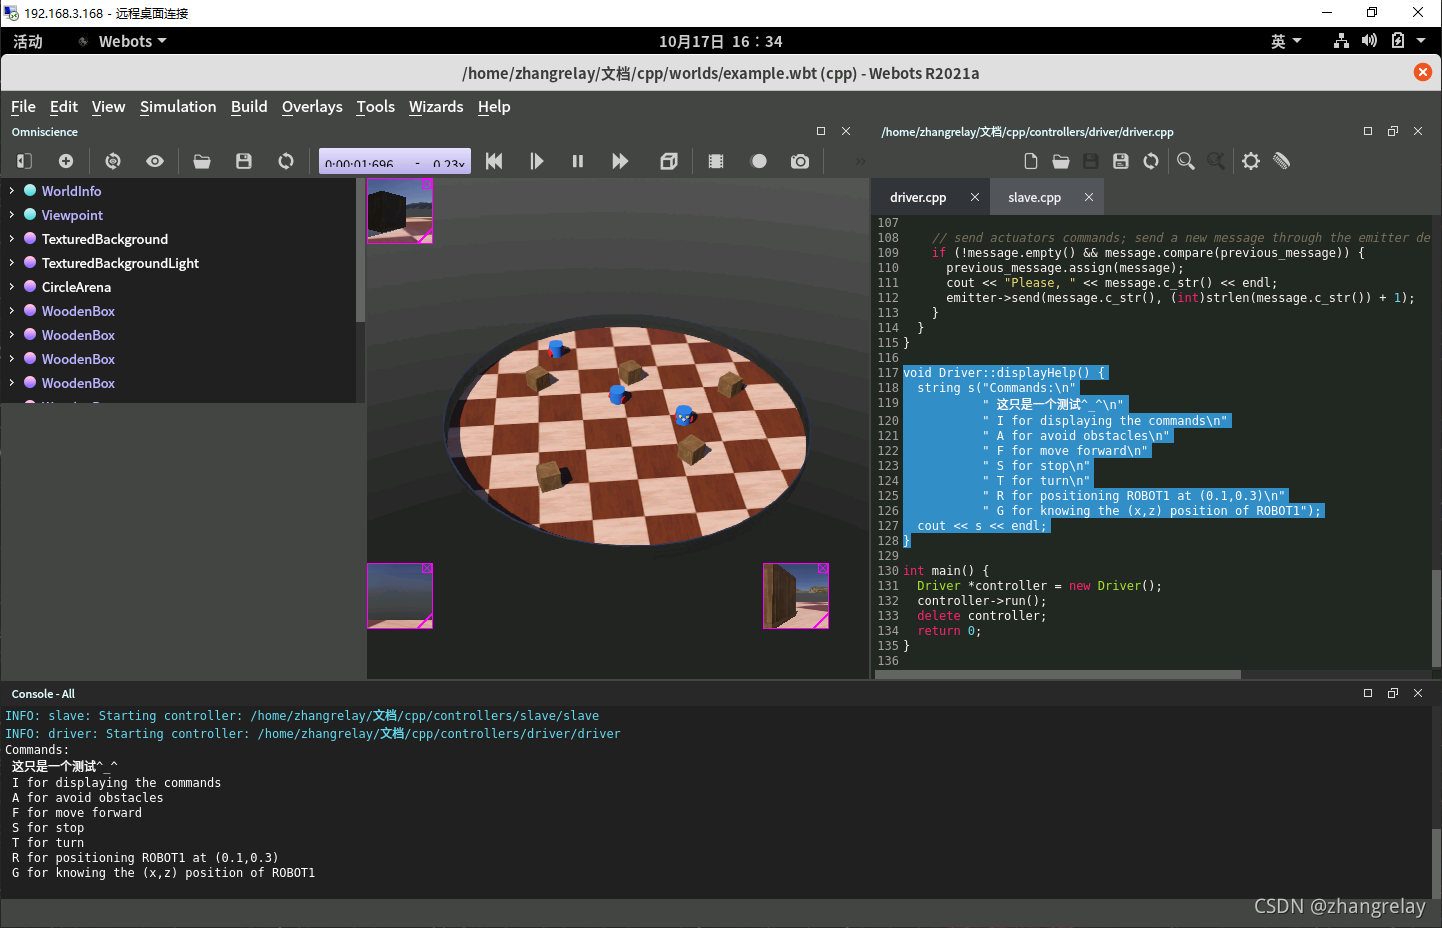The image size is (1442, 928).
Task: Step the simulation one frame
Action: [536, 161]
